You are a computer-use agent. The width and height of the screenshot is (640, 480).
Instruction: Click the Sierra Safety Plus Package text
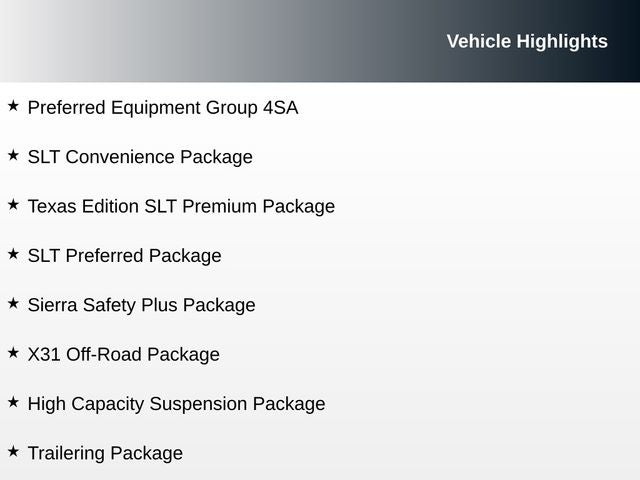(141, 305)
